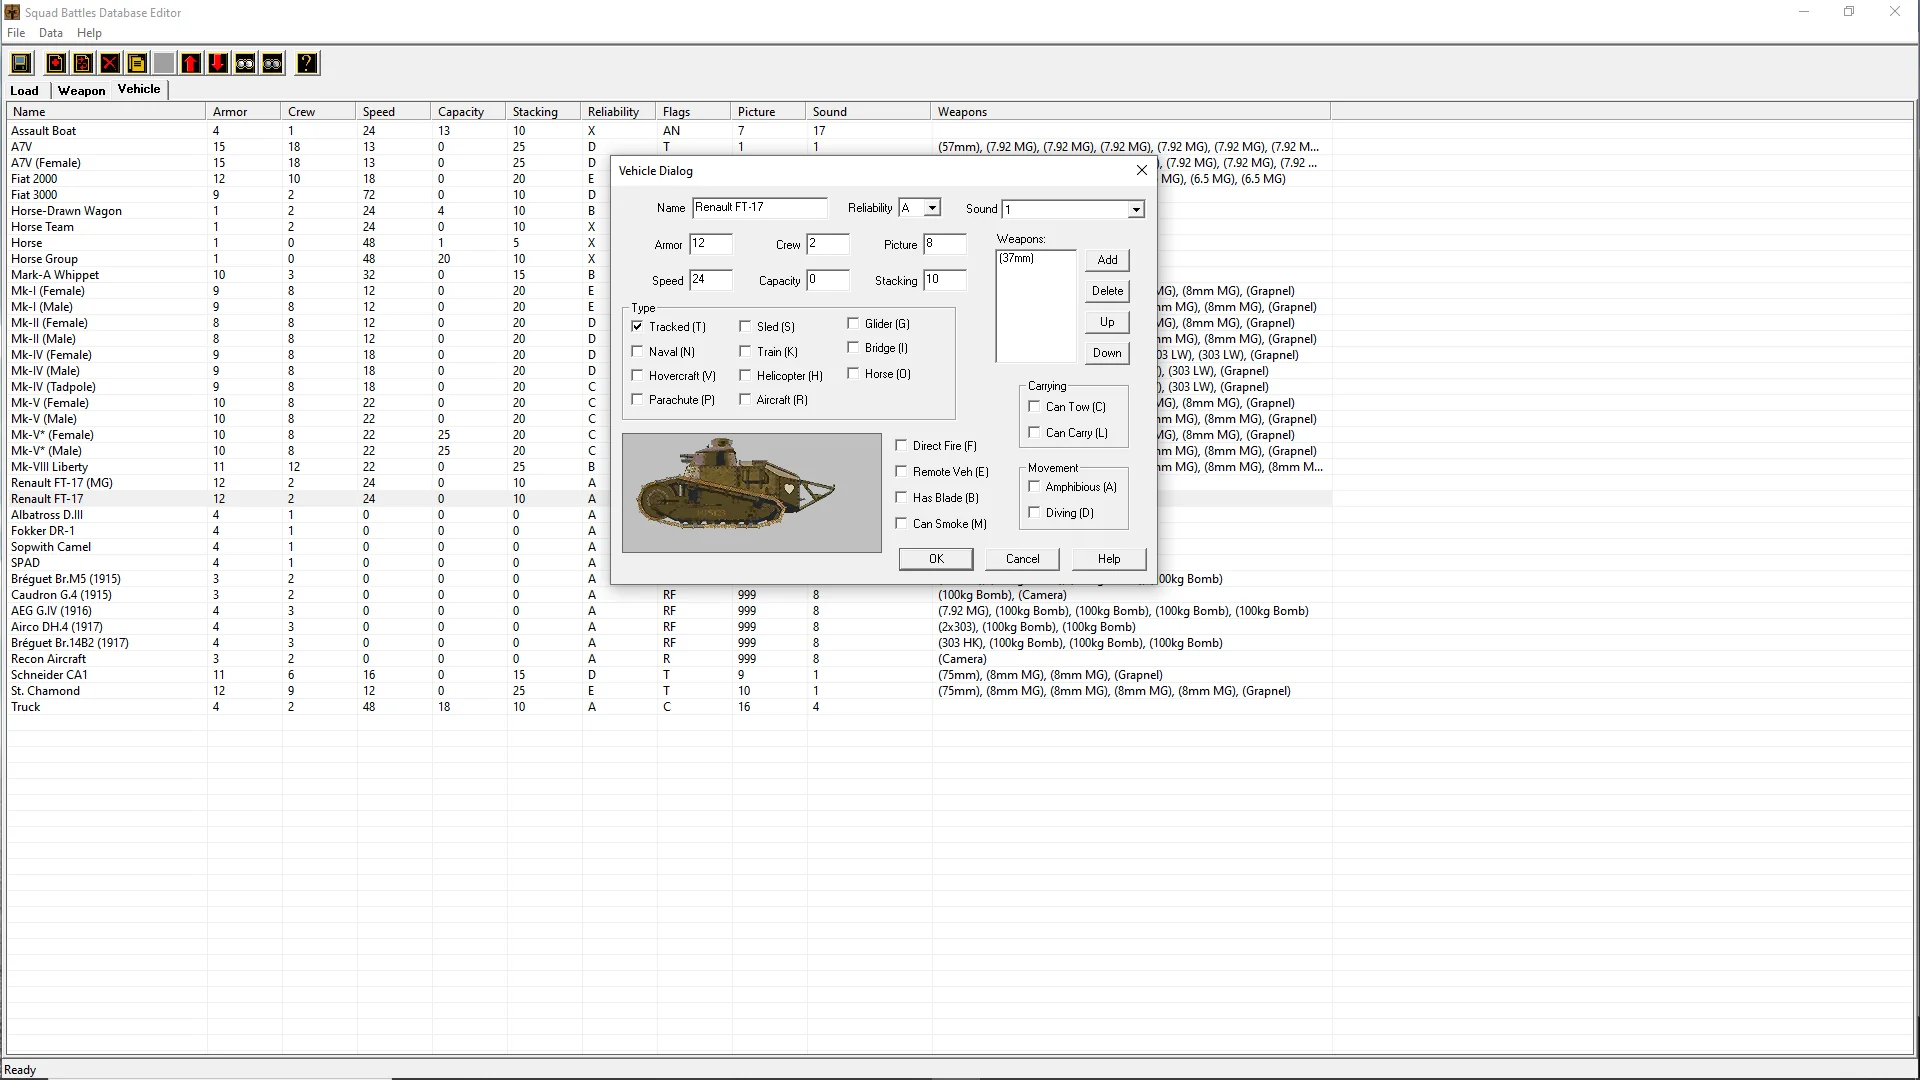Click the Add weapon button
Screen dimensions: 1920x1080
click(1107, 260)
